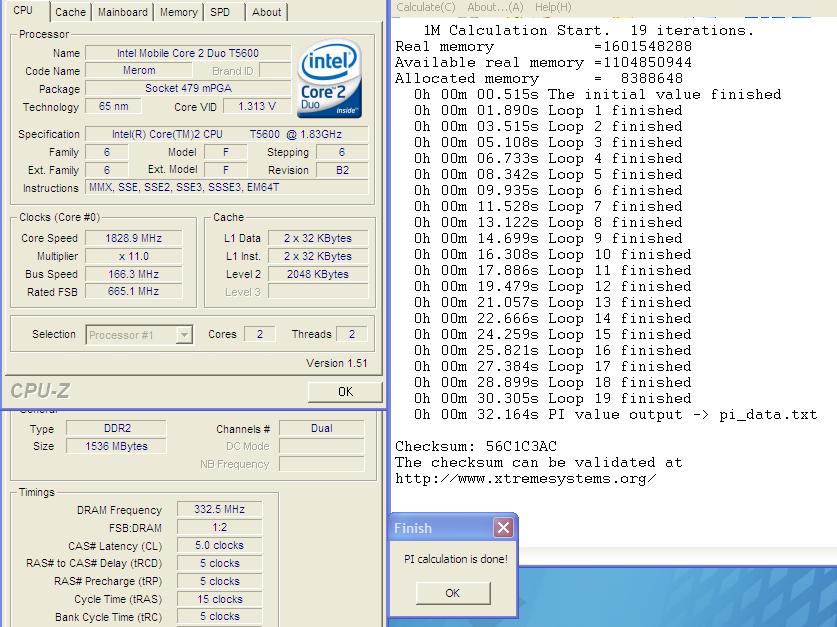Click the 'Version 1.51' label in CPU-Z
The image size is (837, 627).
(337, 363)
